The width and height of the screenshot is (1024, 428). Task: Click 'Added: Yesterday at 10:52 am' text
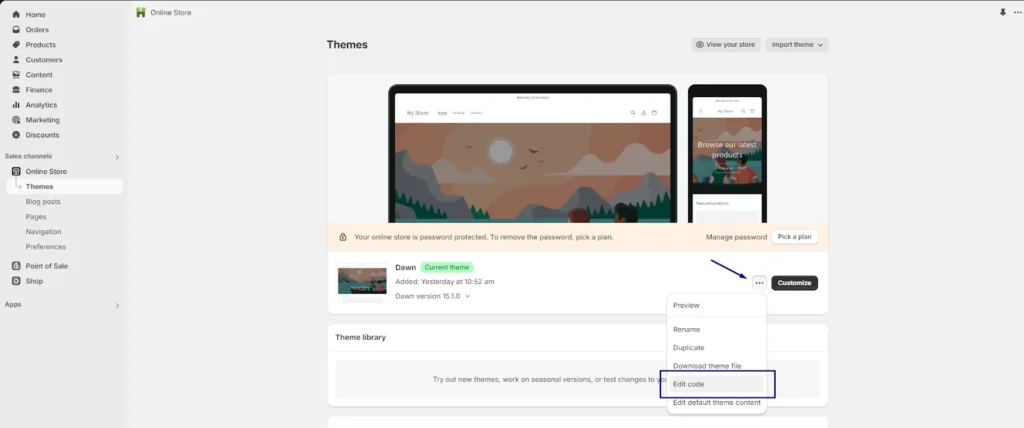tap(445, 282)
